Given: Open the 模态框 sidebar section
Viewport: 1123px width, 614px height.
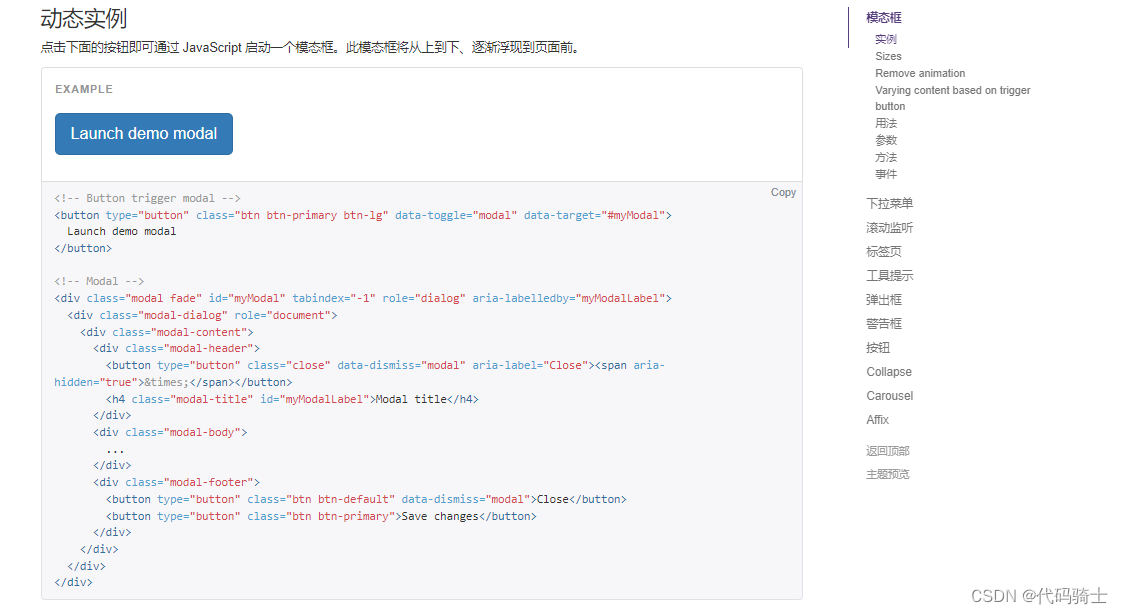Looking at the screenshot, I should point(884,17).
